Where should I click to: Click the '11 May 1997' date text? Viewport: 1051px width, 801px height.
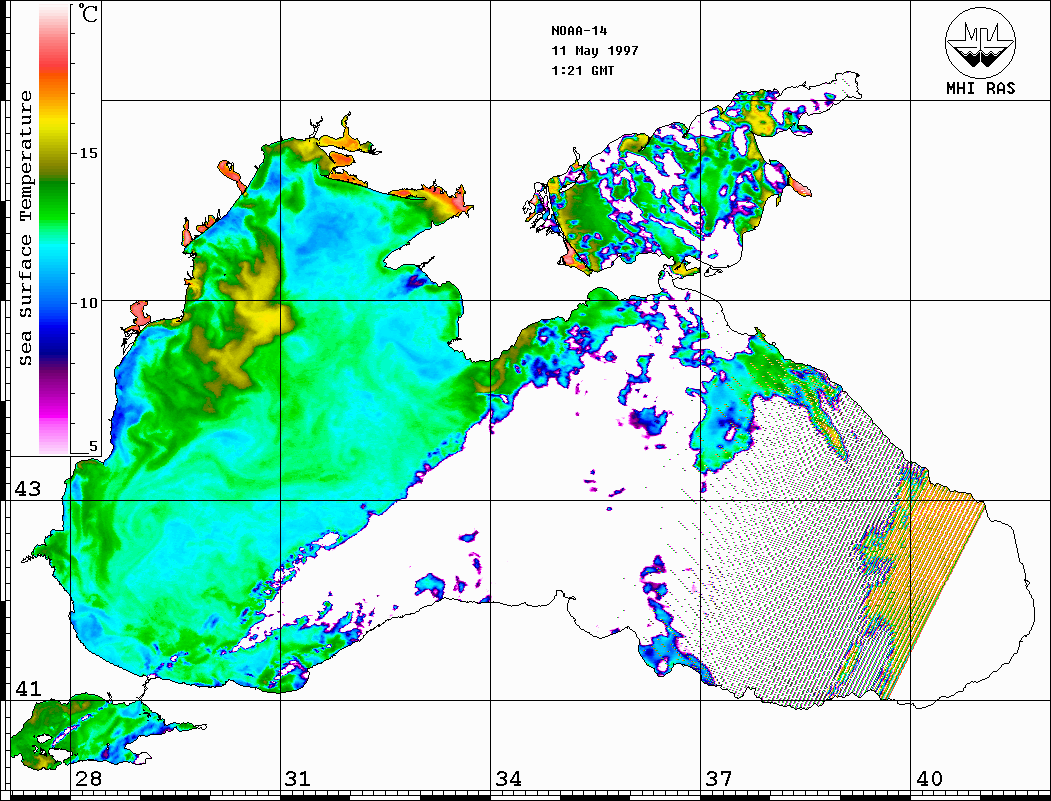(595, 51)
